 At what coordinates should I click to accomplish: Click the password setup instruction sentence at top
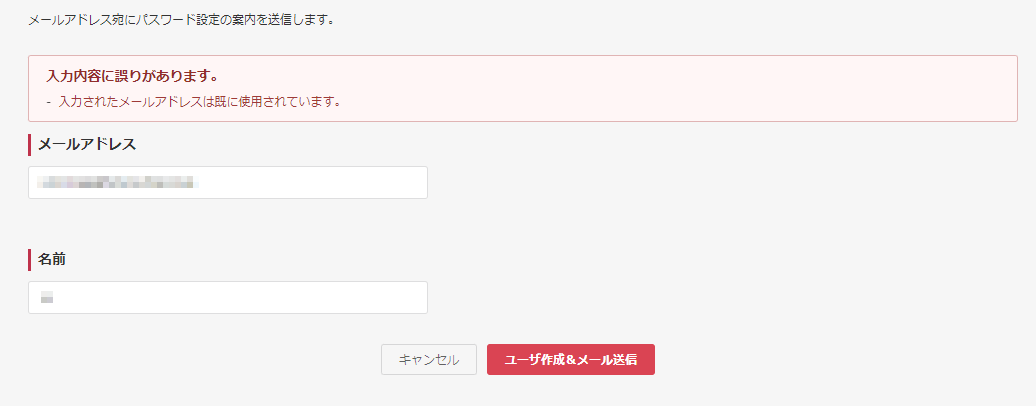tap(181, 20)
